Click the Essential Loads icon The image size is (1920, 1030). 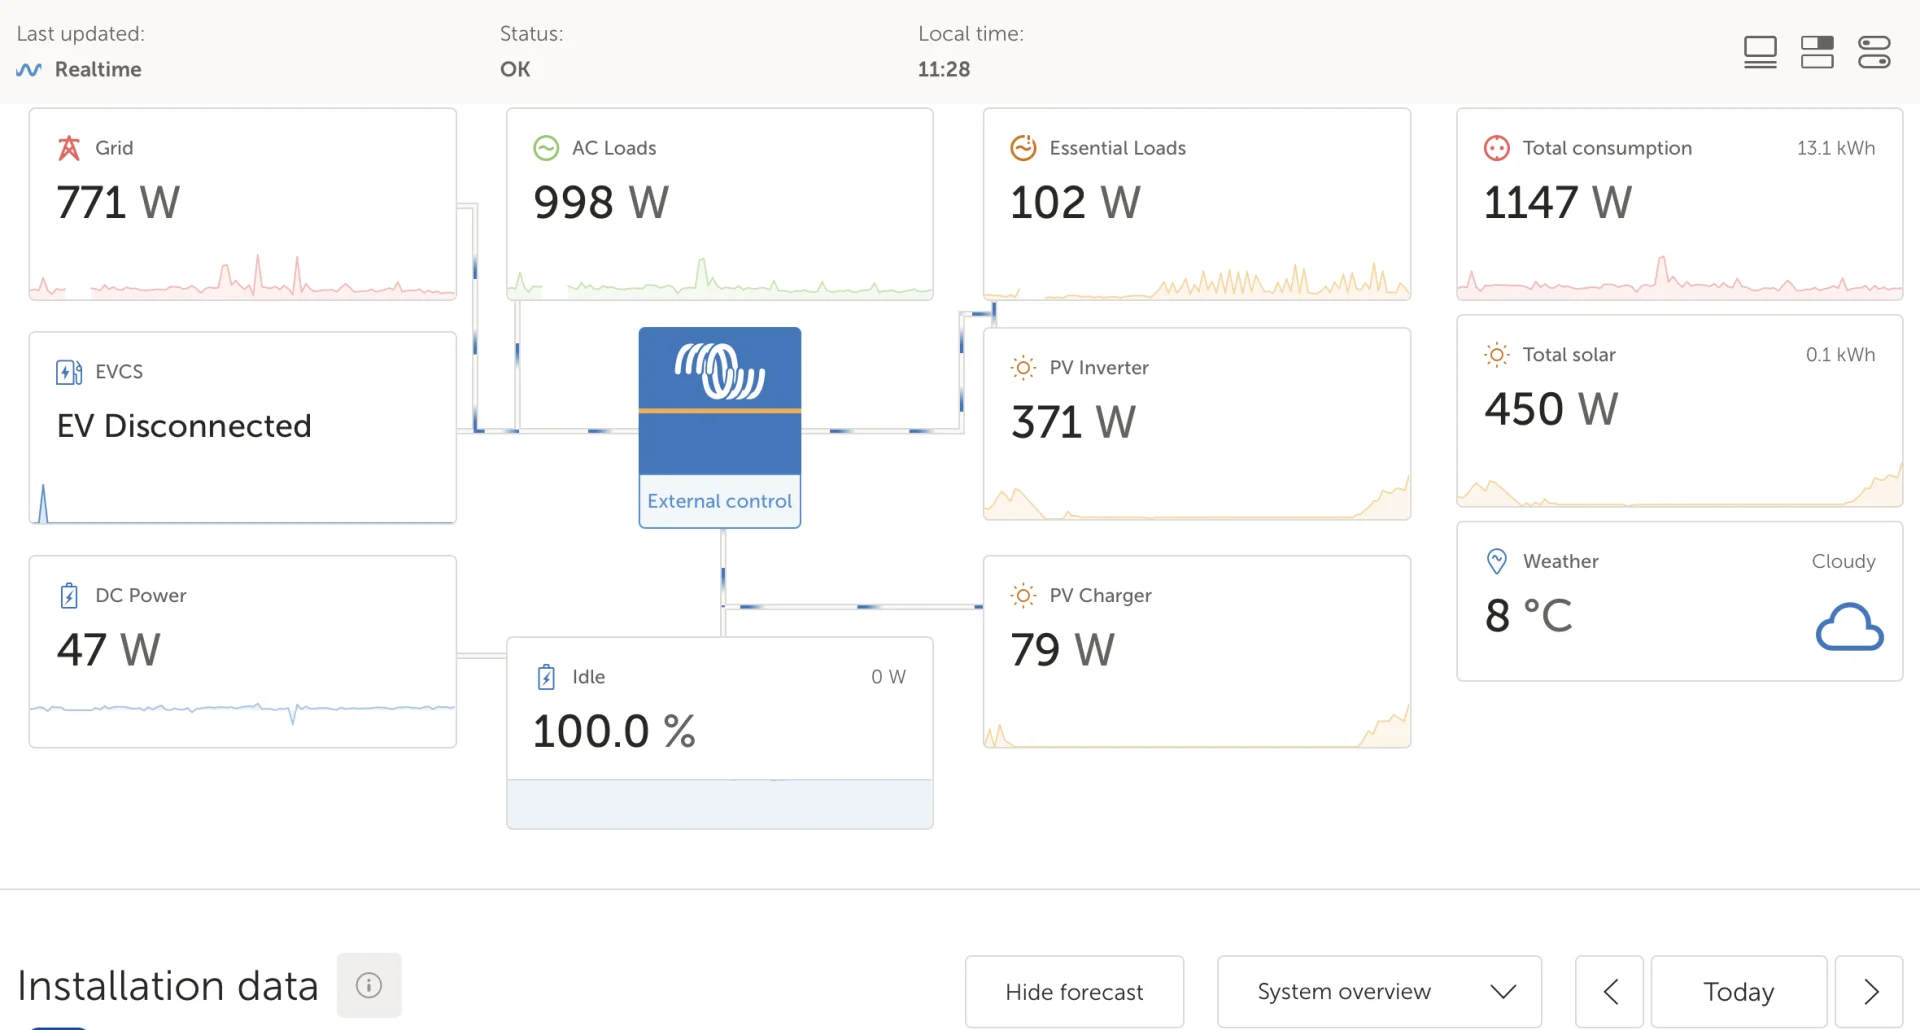(x=1023, y=148)
